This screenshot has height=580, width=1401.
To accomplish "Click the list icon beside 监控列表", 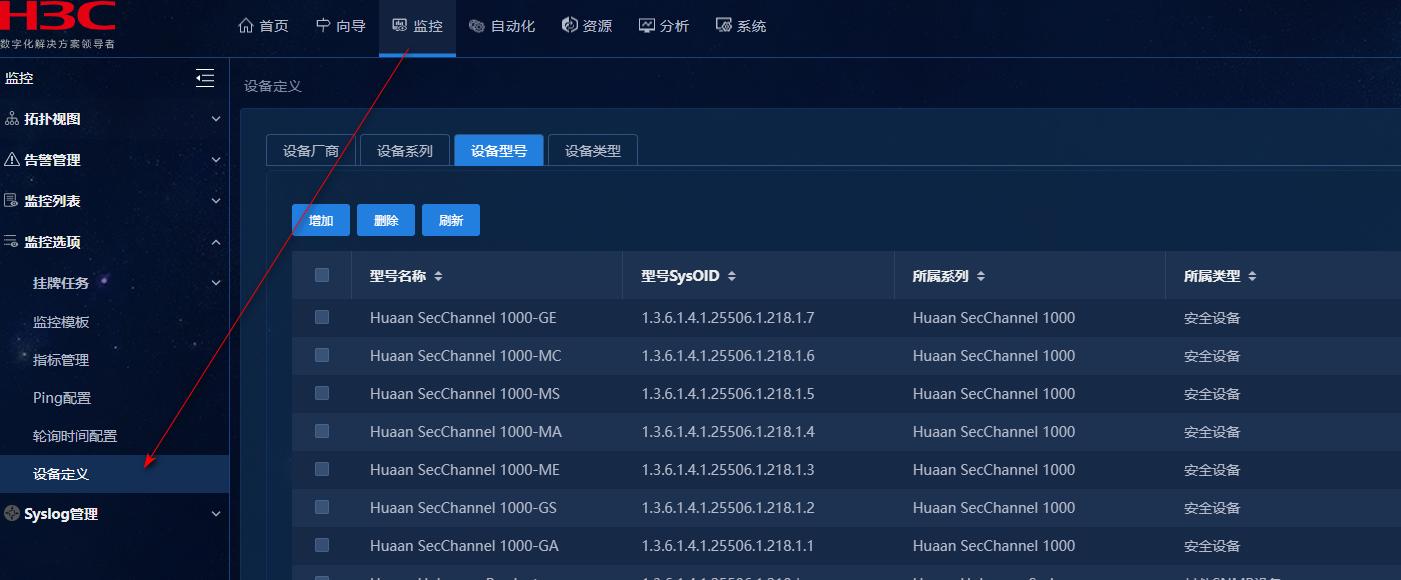I will coord(12,201).
